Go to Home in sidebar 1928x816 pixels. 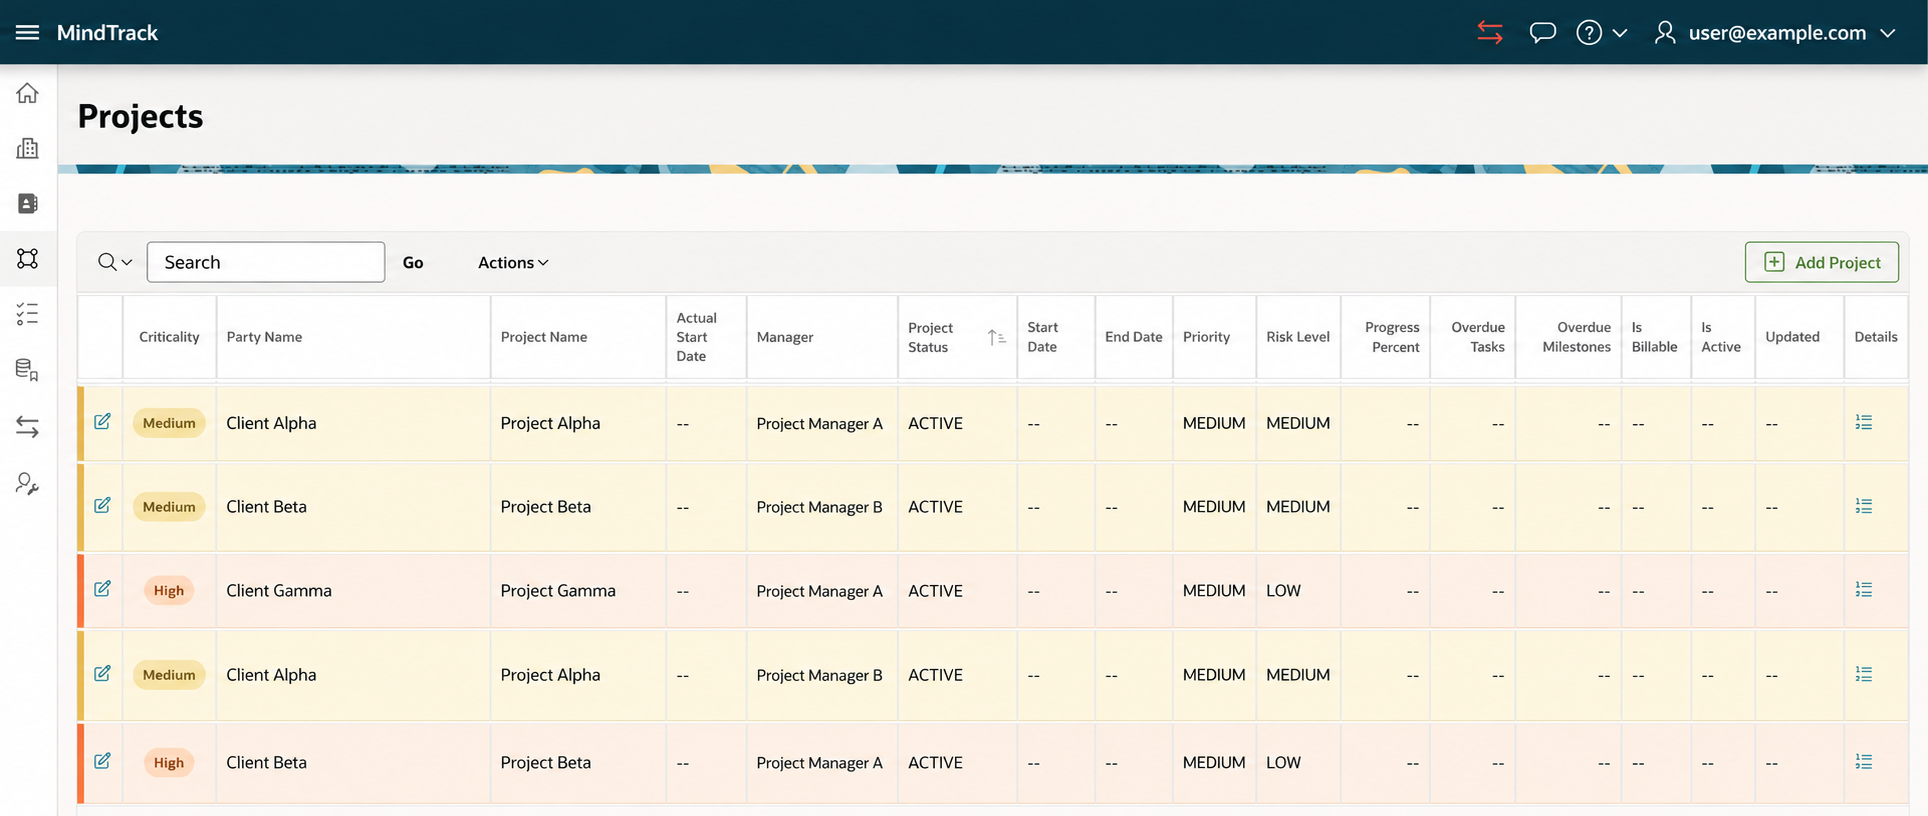pyautogui.click(x=27, y=93)
